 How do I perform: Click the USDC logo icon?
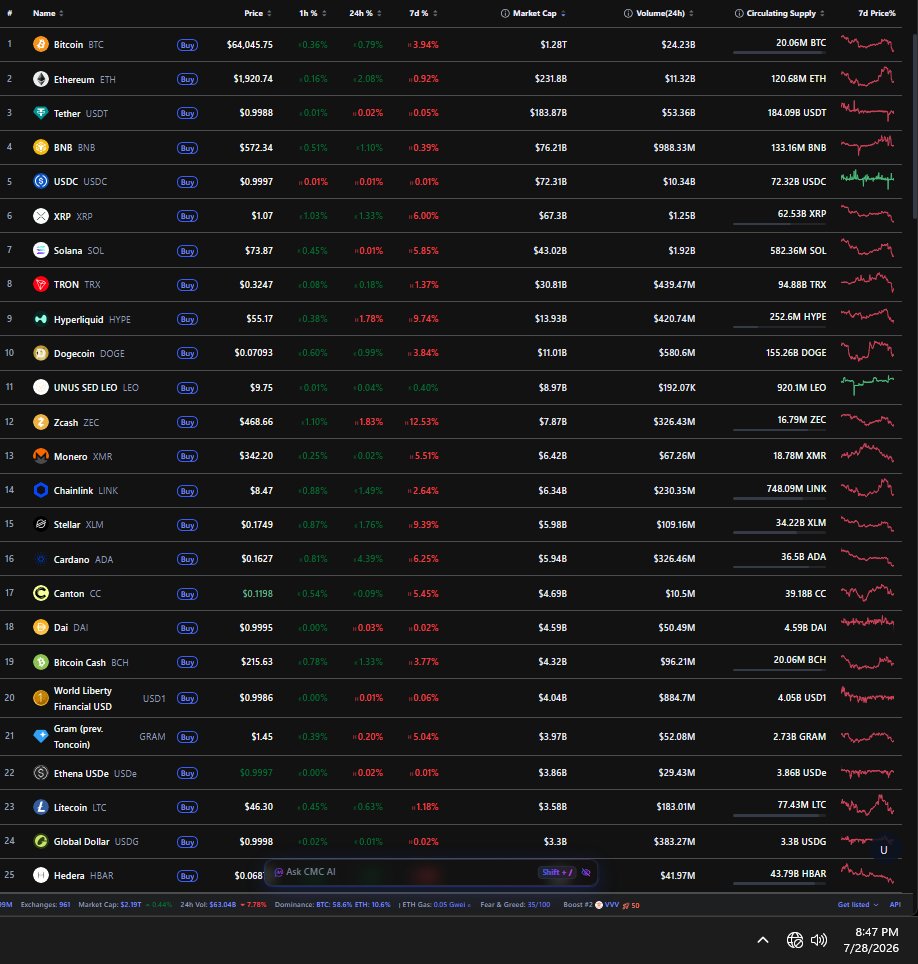(x=41, y=181)
